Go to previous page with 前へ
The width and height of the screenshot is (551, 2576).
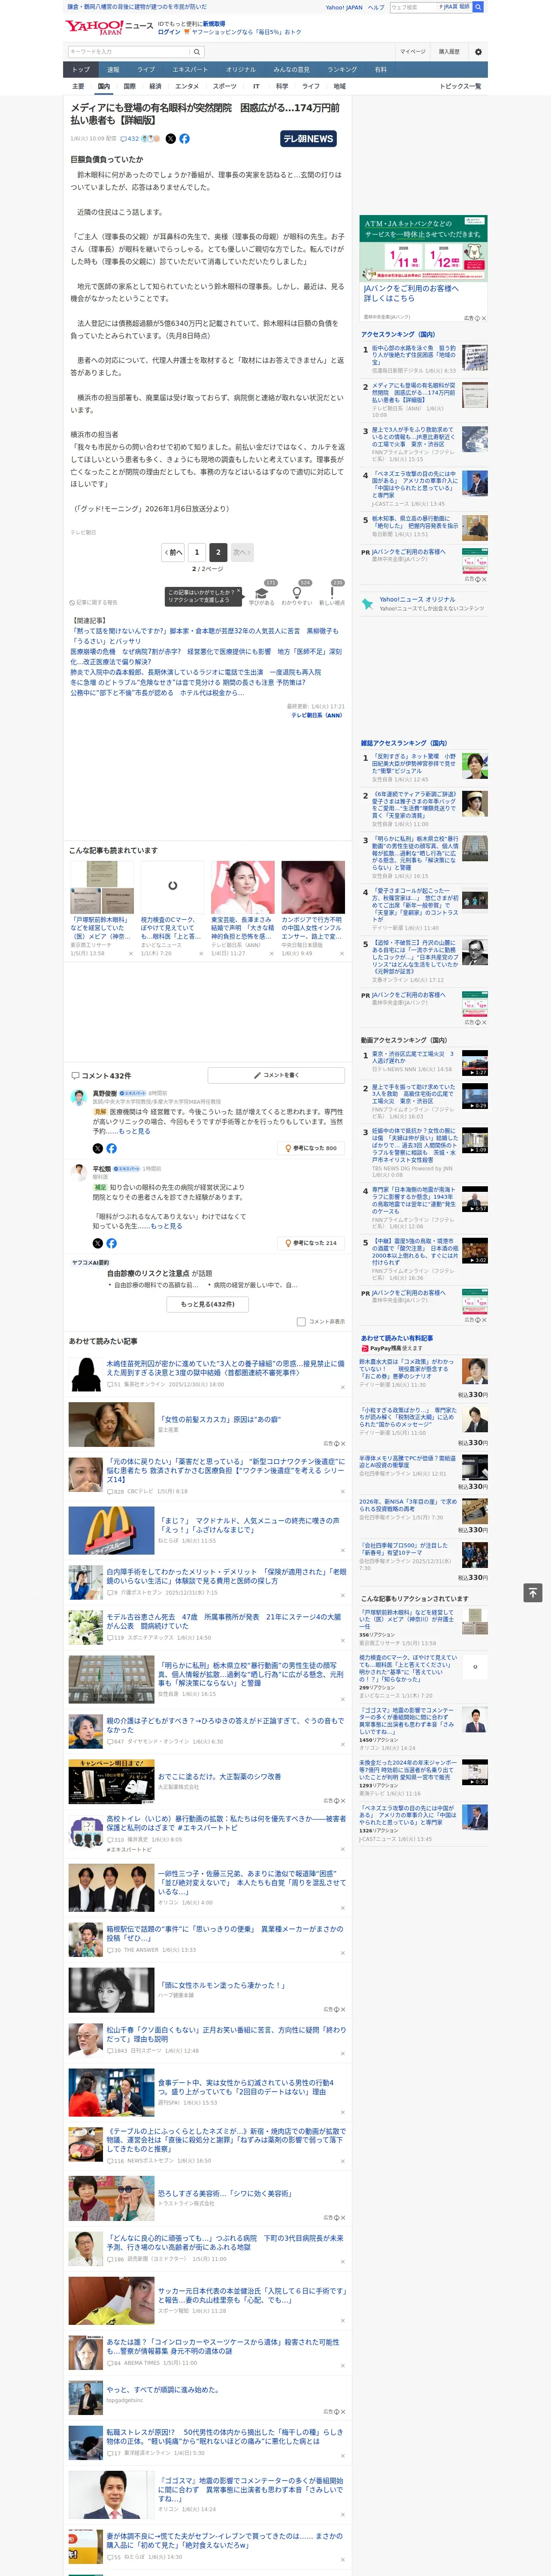point(174,552)
